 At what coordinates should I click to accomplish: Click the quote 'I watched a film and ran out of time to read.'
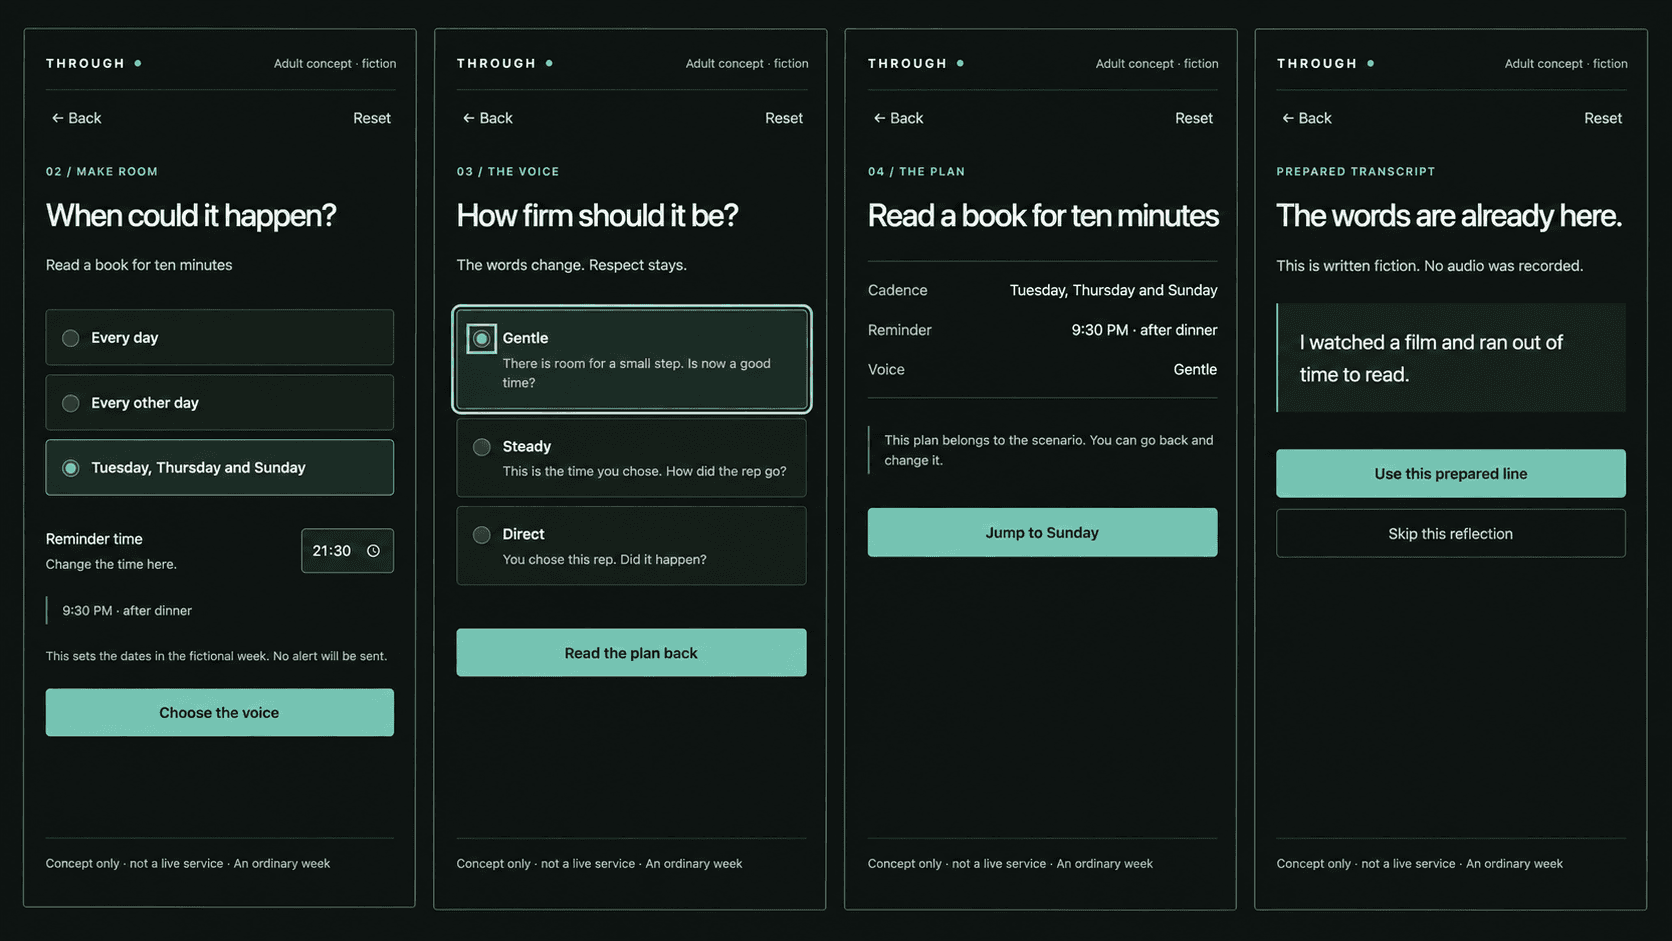(x=1430, y=358)
